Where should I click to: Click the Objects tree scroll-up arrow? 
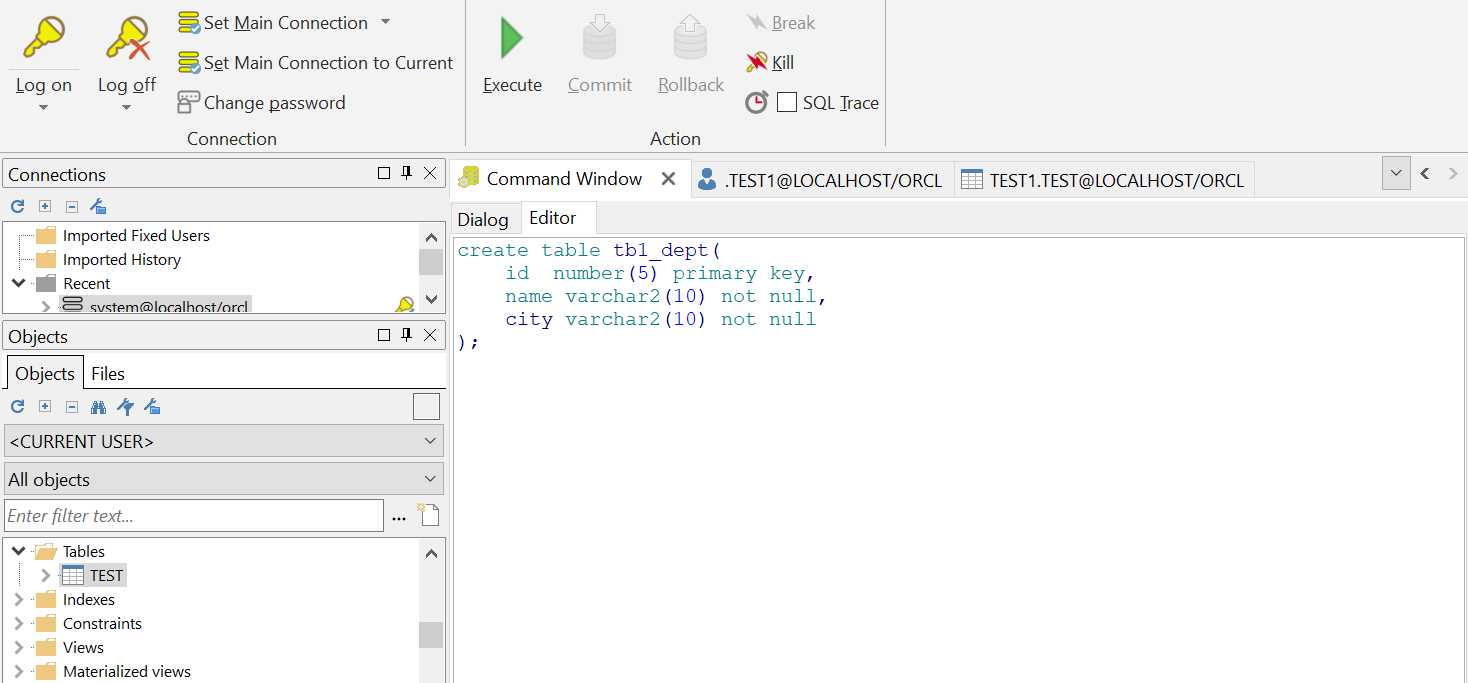[x=431, y=553]
